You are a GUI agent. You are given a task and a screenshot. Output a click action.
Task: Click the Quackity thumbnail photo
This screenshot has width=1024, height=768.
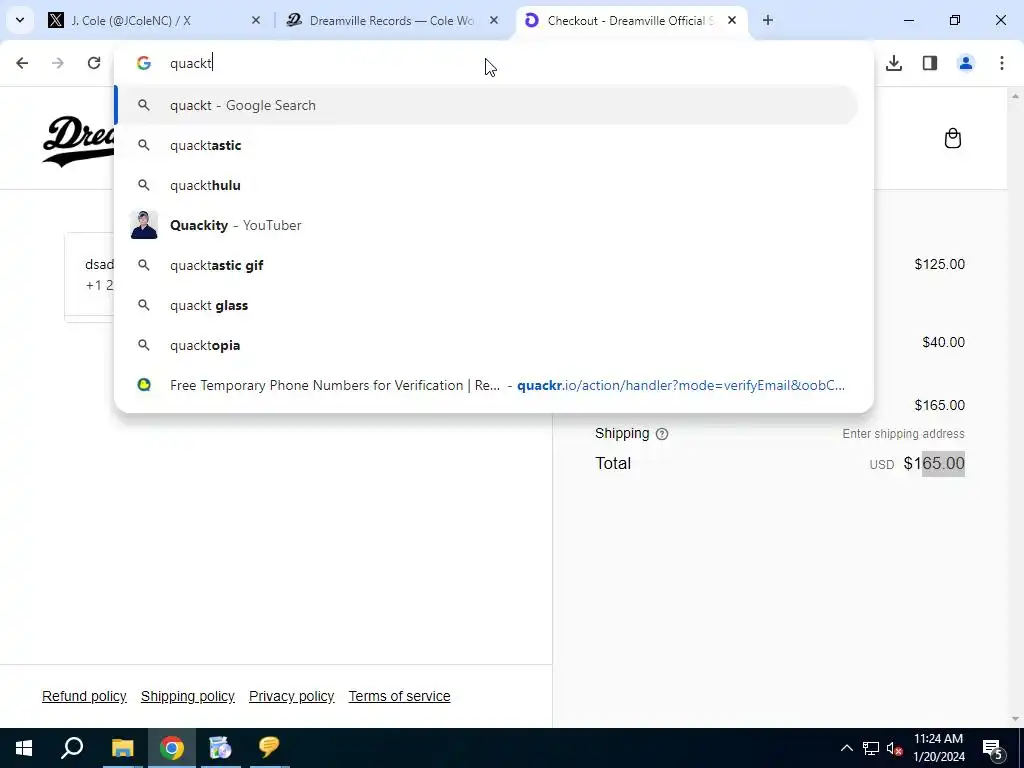[144, 225]
